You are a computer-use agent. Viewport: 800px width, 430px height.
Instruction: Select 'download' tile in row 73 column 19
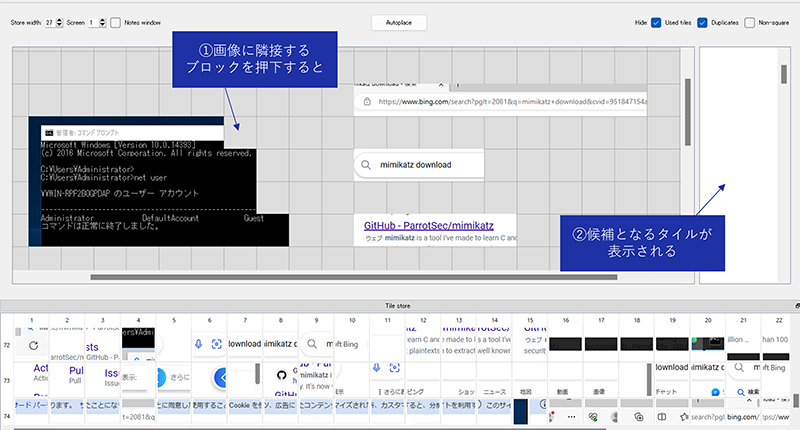point(672,380)
